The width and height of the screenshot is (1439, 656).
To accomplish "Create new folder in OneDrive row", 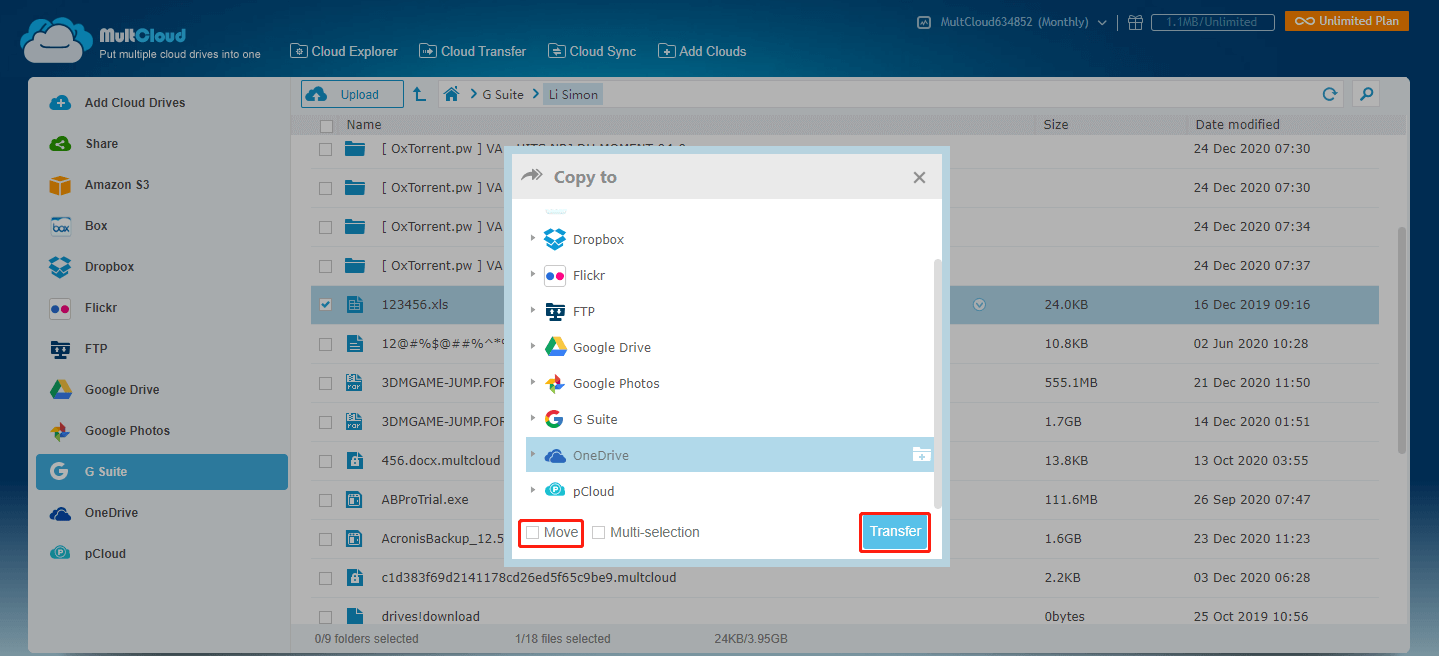I will 921,455.
